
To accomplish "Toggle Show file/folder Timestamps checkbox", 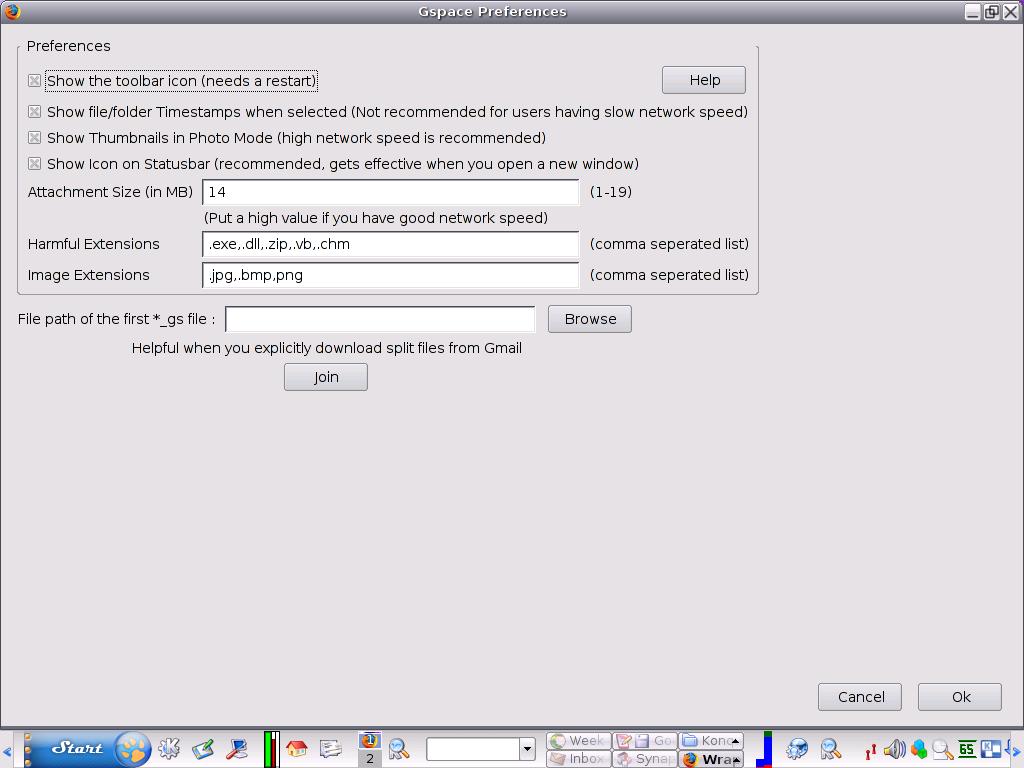I will point(35,112).
